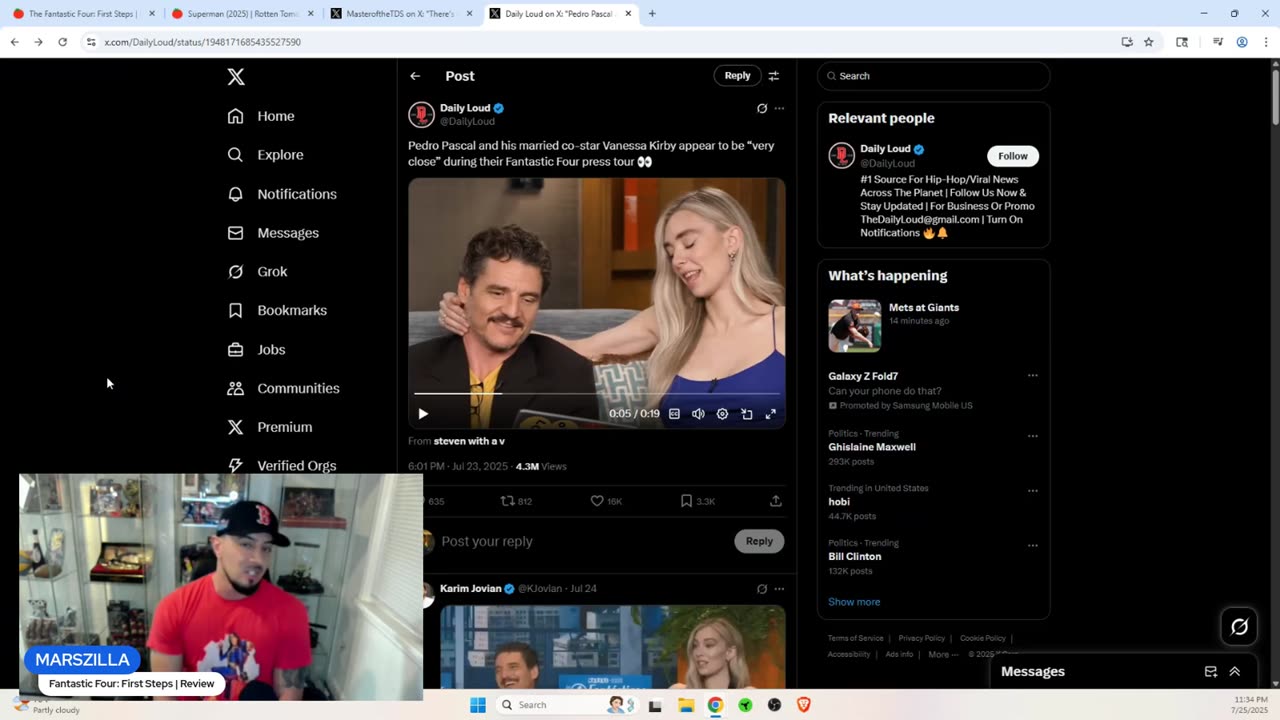Click Show more under trends
Viewport: 1280px width, 720px height.
click(x=854, y=602)
